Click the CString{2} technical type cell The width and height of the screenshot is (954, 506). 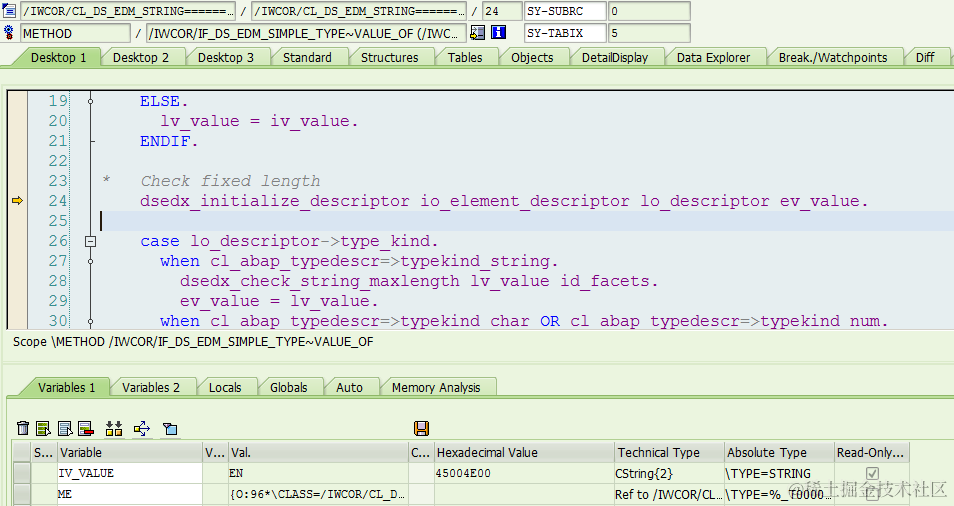669,473
